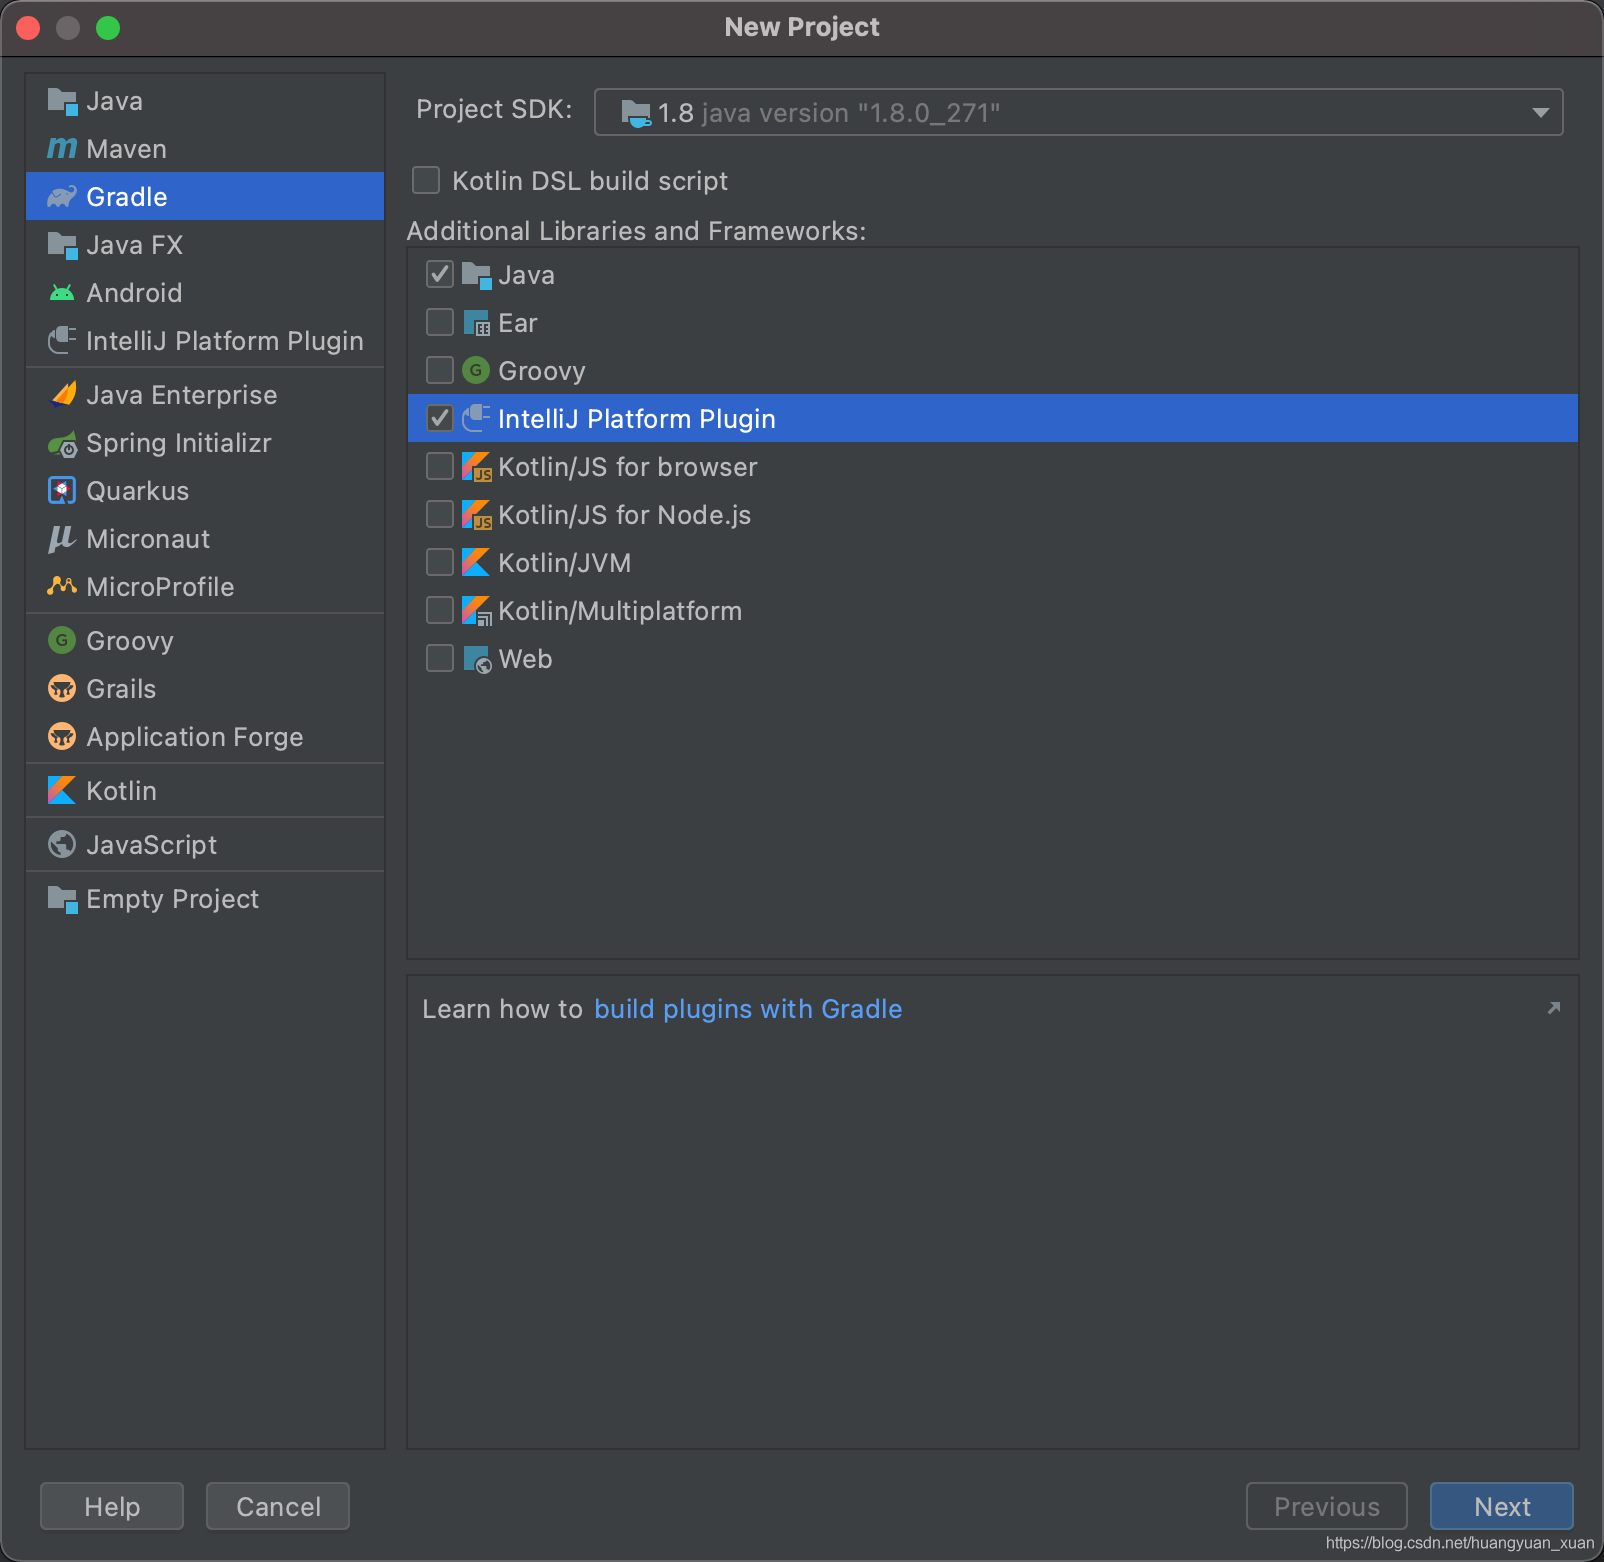Screen dimensions: 1604x1562
Task: Open the Project SDK dropdown
Action: 1541,112
